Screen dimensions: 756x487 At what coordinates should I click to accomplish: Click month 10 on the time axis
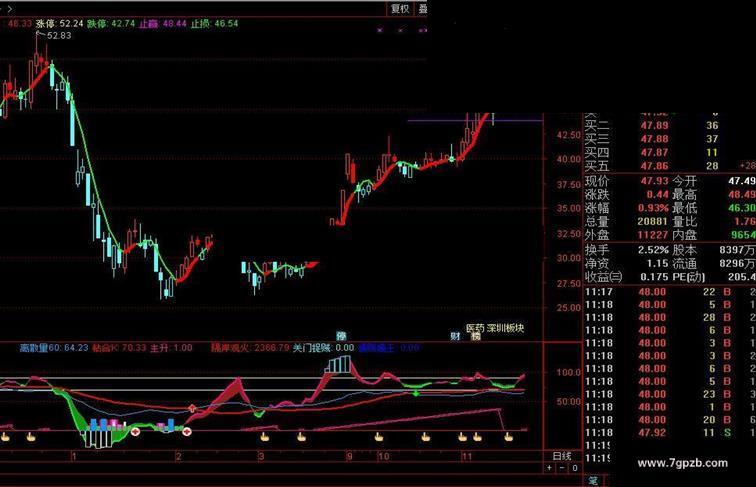click(383, 456)
